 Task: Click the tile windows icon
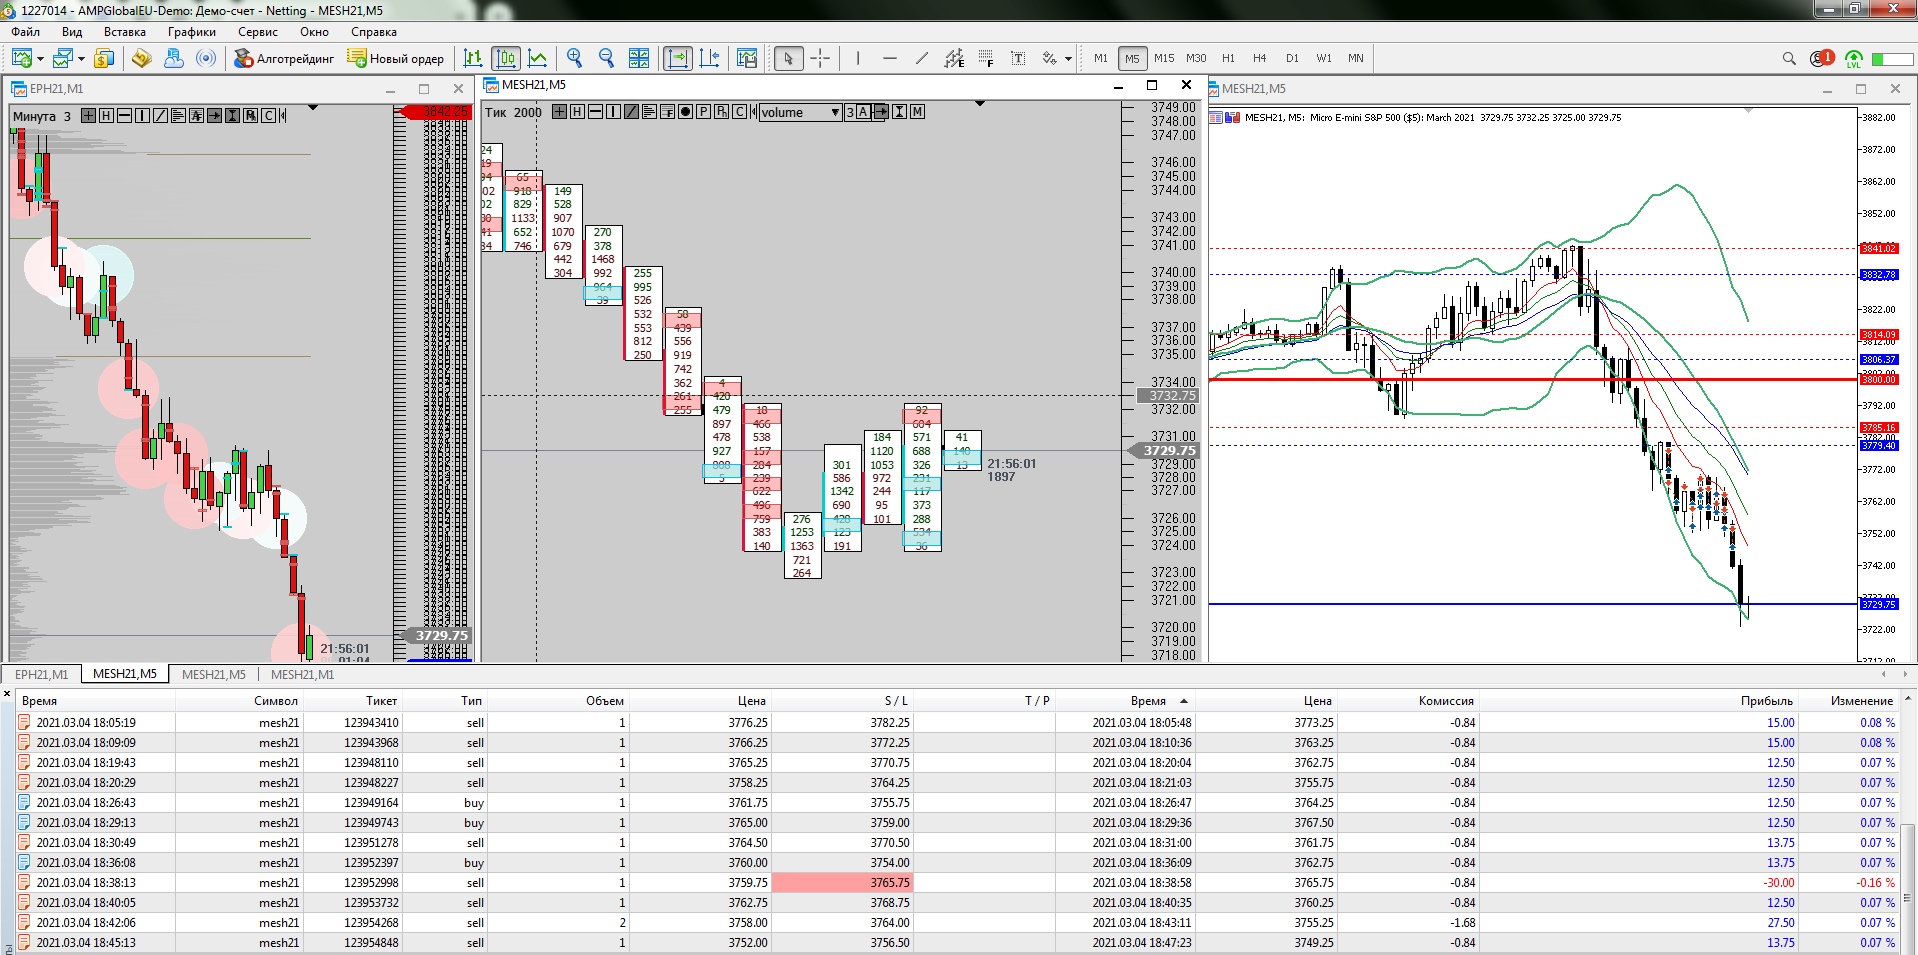point(639,58)
